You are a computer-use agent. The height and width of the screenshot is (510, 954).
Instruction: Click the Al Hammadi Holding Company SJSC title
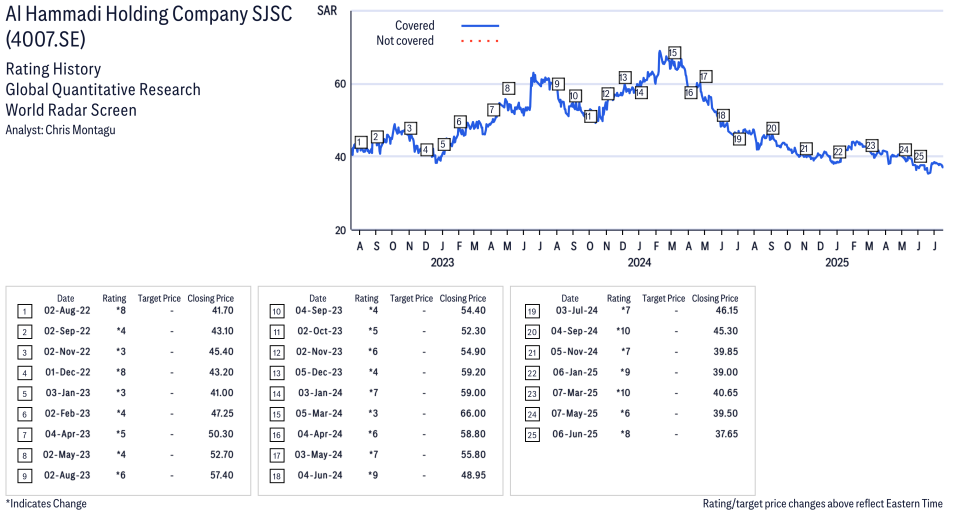(149, 14)
